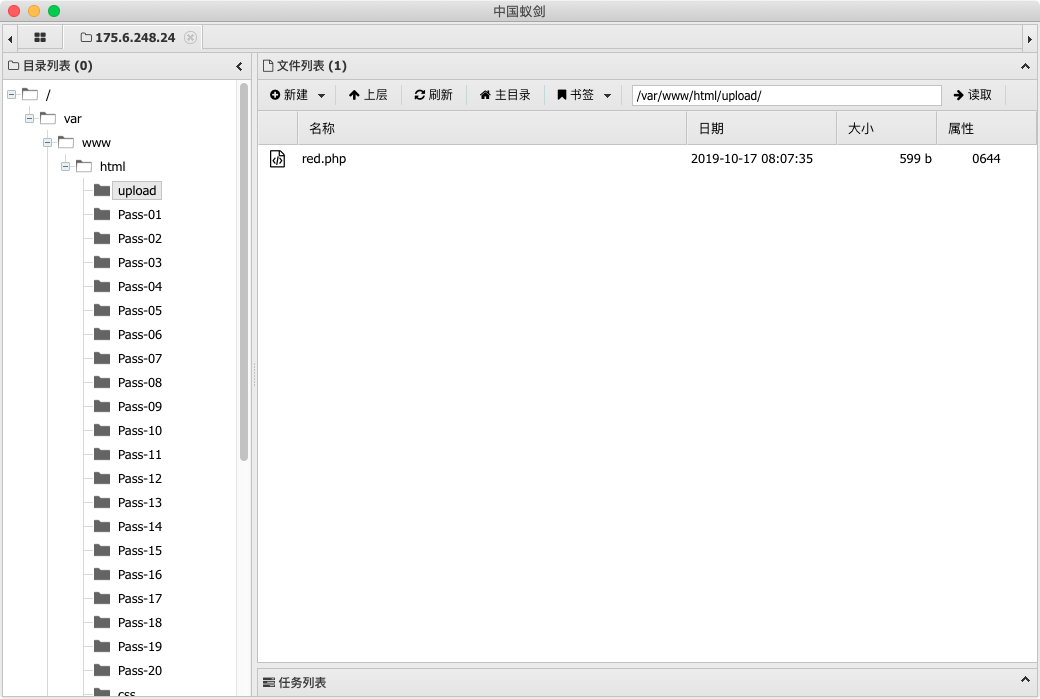Open the Pass-02 folder
This screenshot has height=699, width=1040.
pyautogui.click(x=128, y=238)
